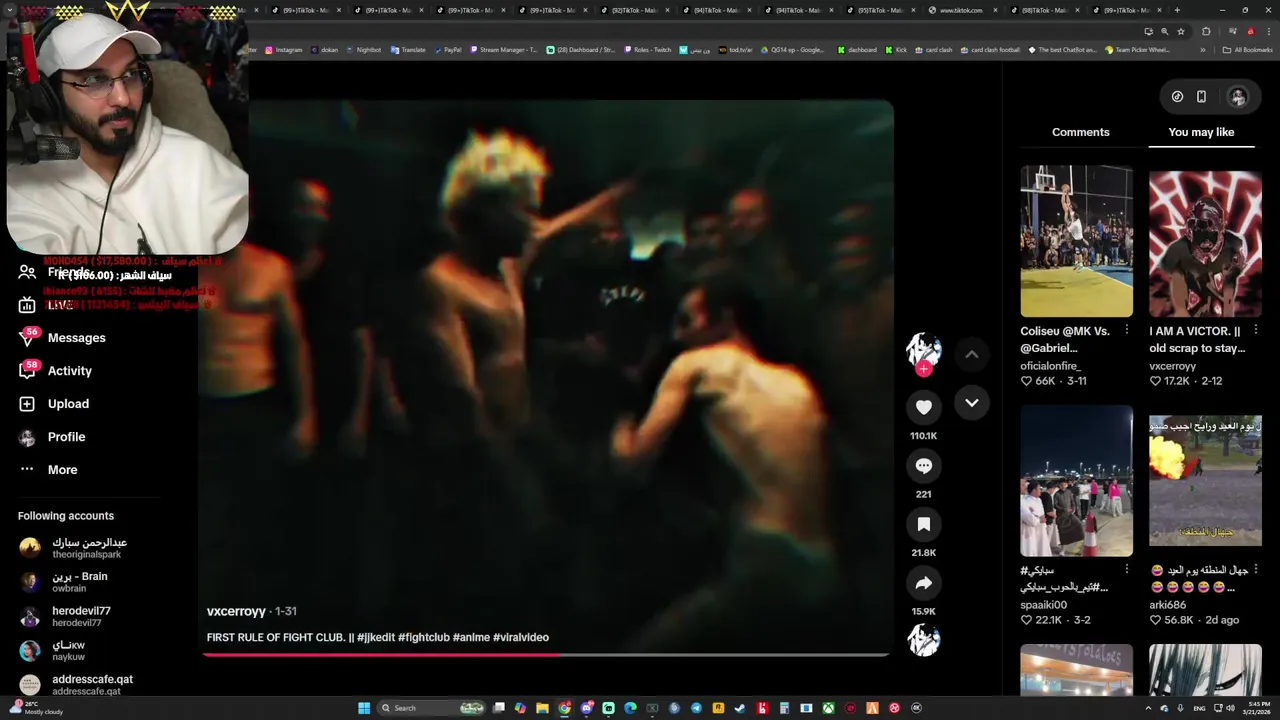Click the #viralvideo hashtag in caption
Screen dimensions: 1280x720
(521, 637)
